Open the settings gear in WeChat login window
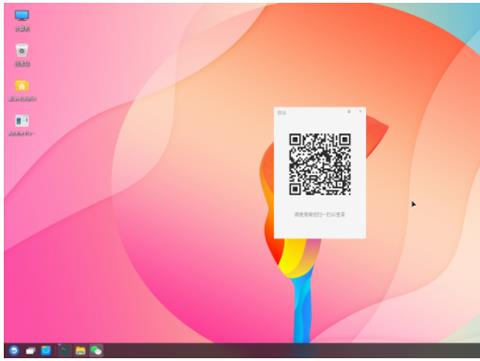The width and height of the screenshot is (480, 361). click(349, 112)
